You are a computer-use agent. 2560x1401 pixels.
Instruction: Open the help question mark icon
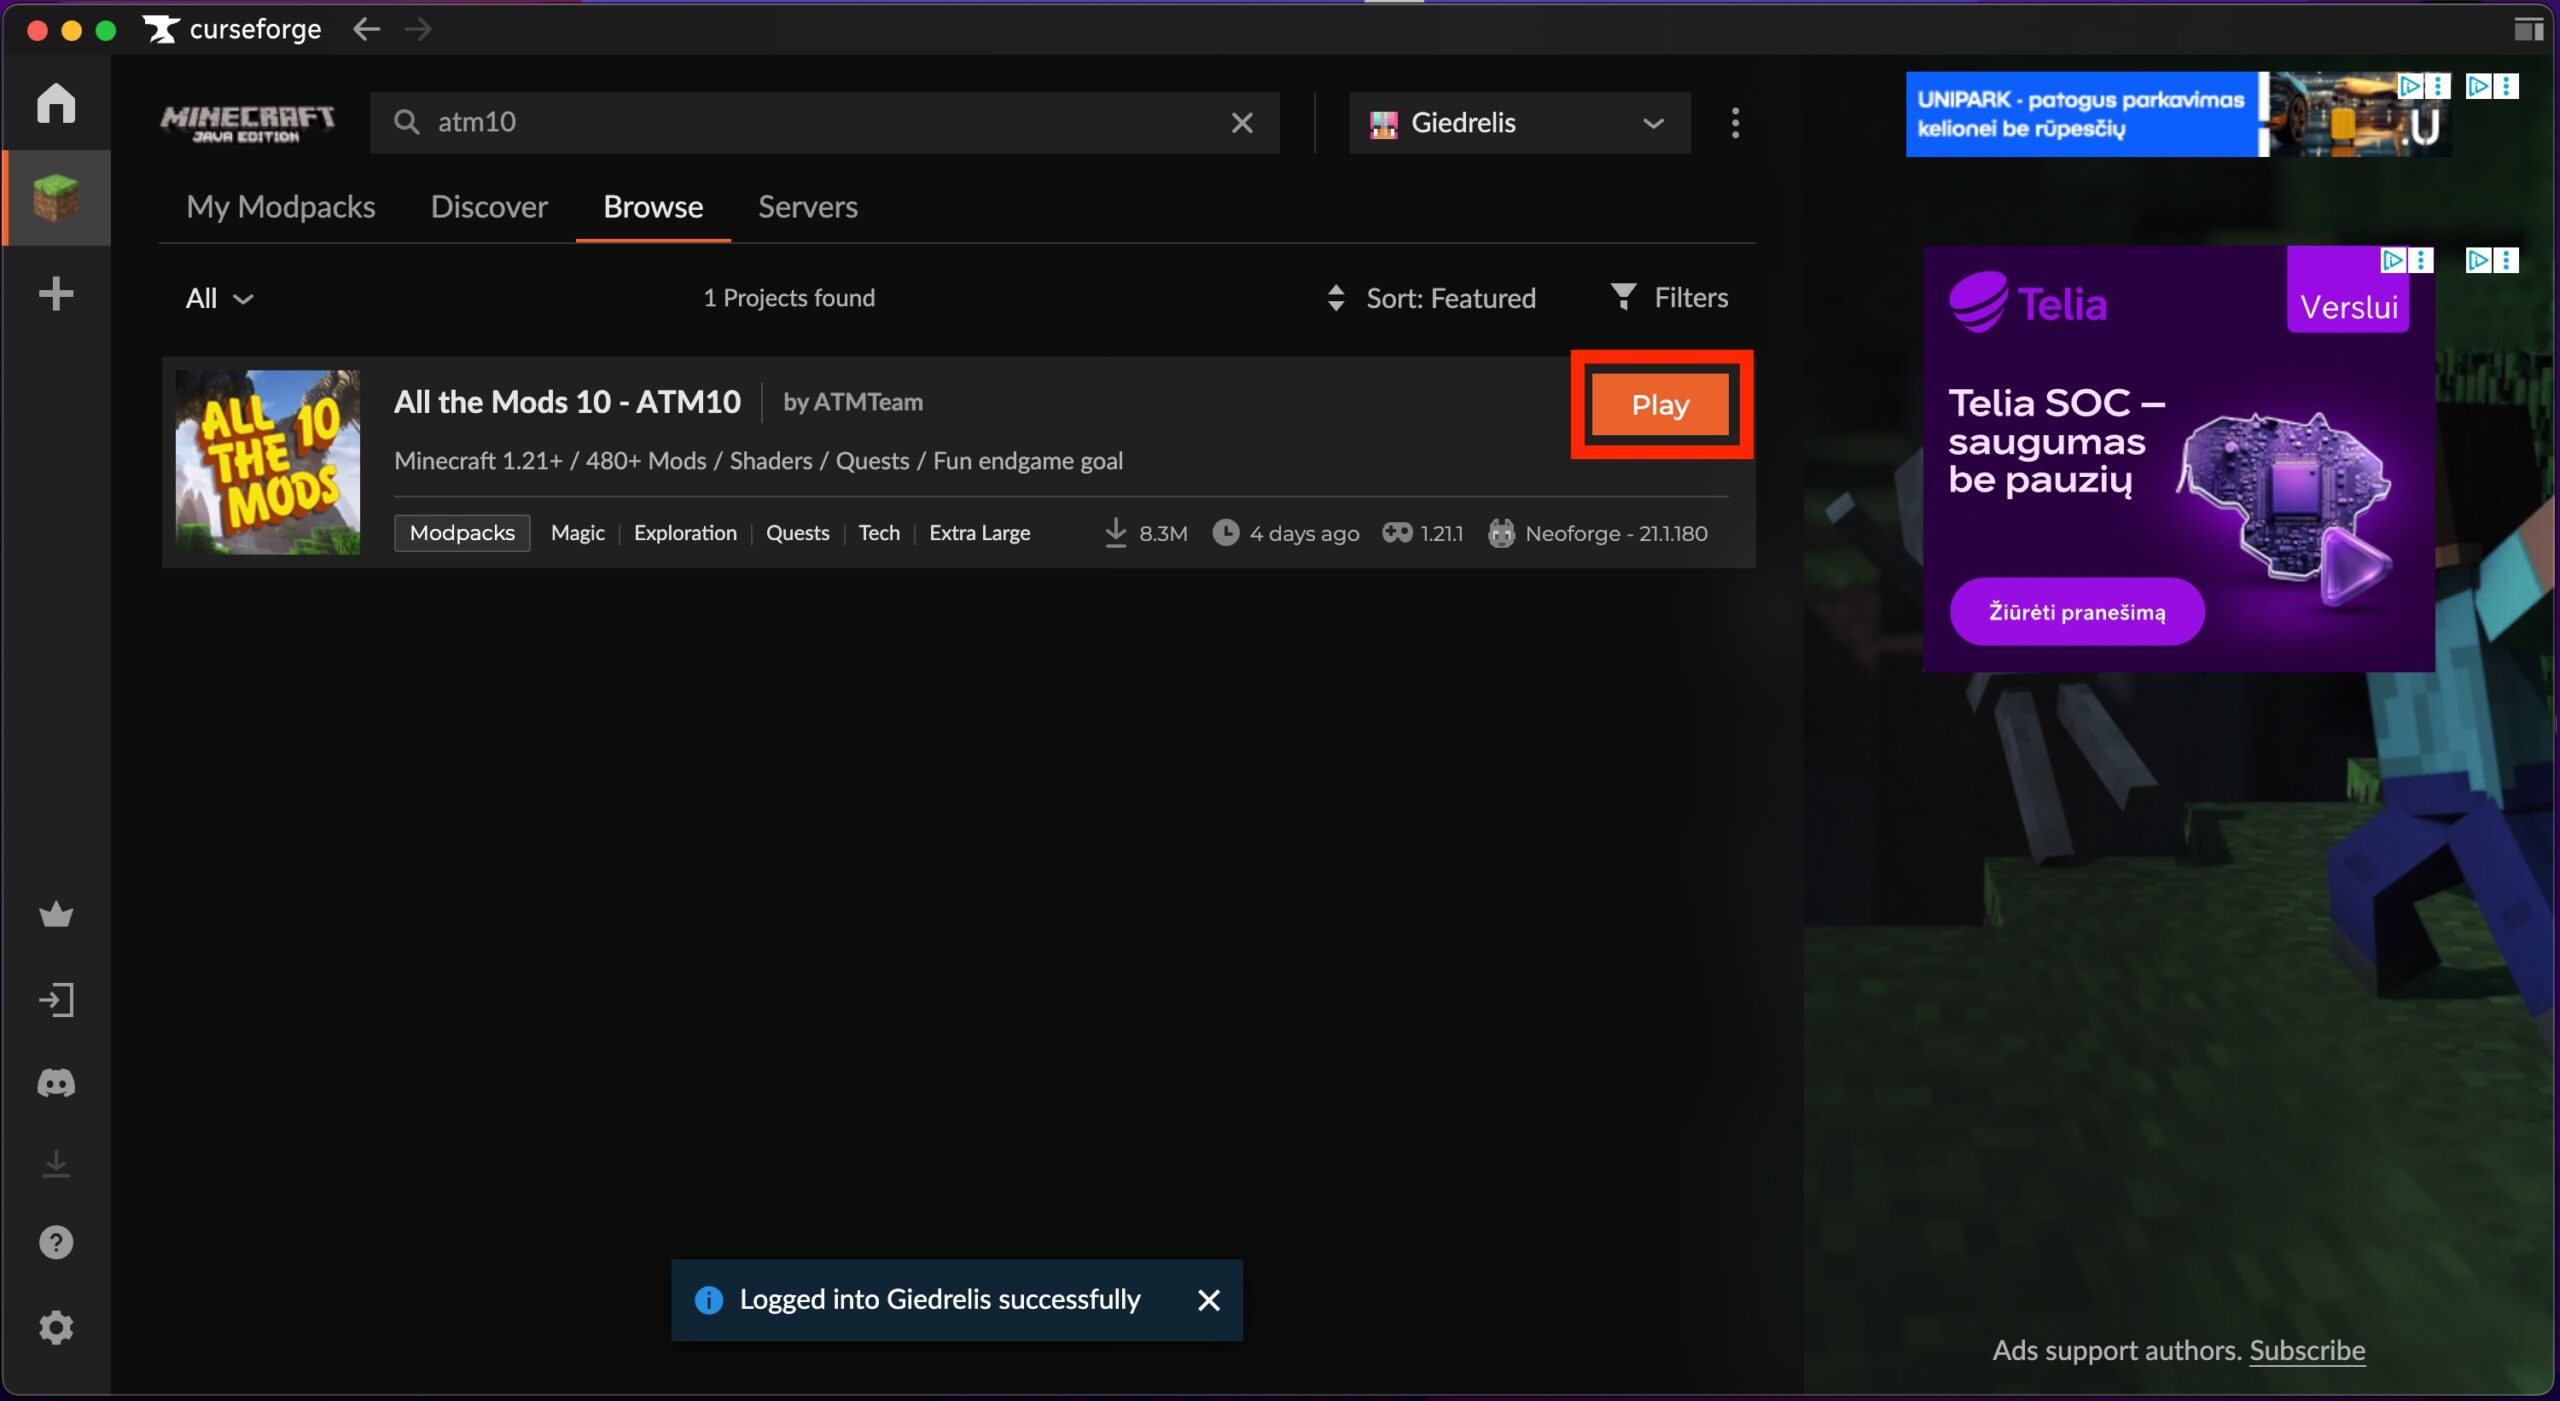click(x=56, y=1243)
